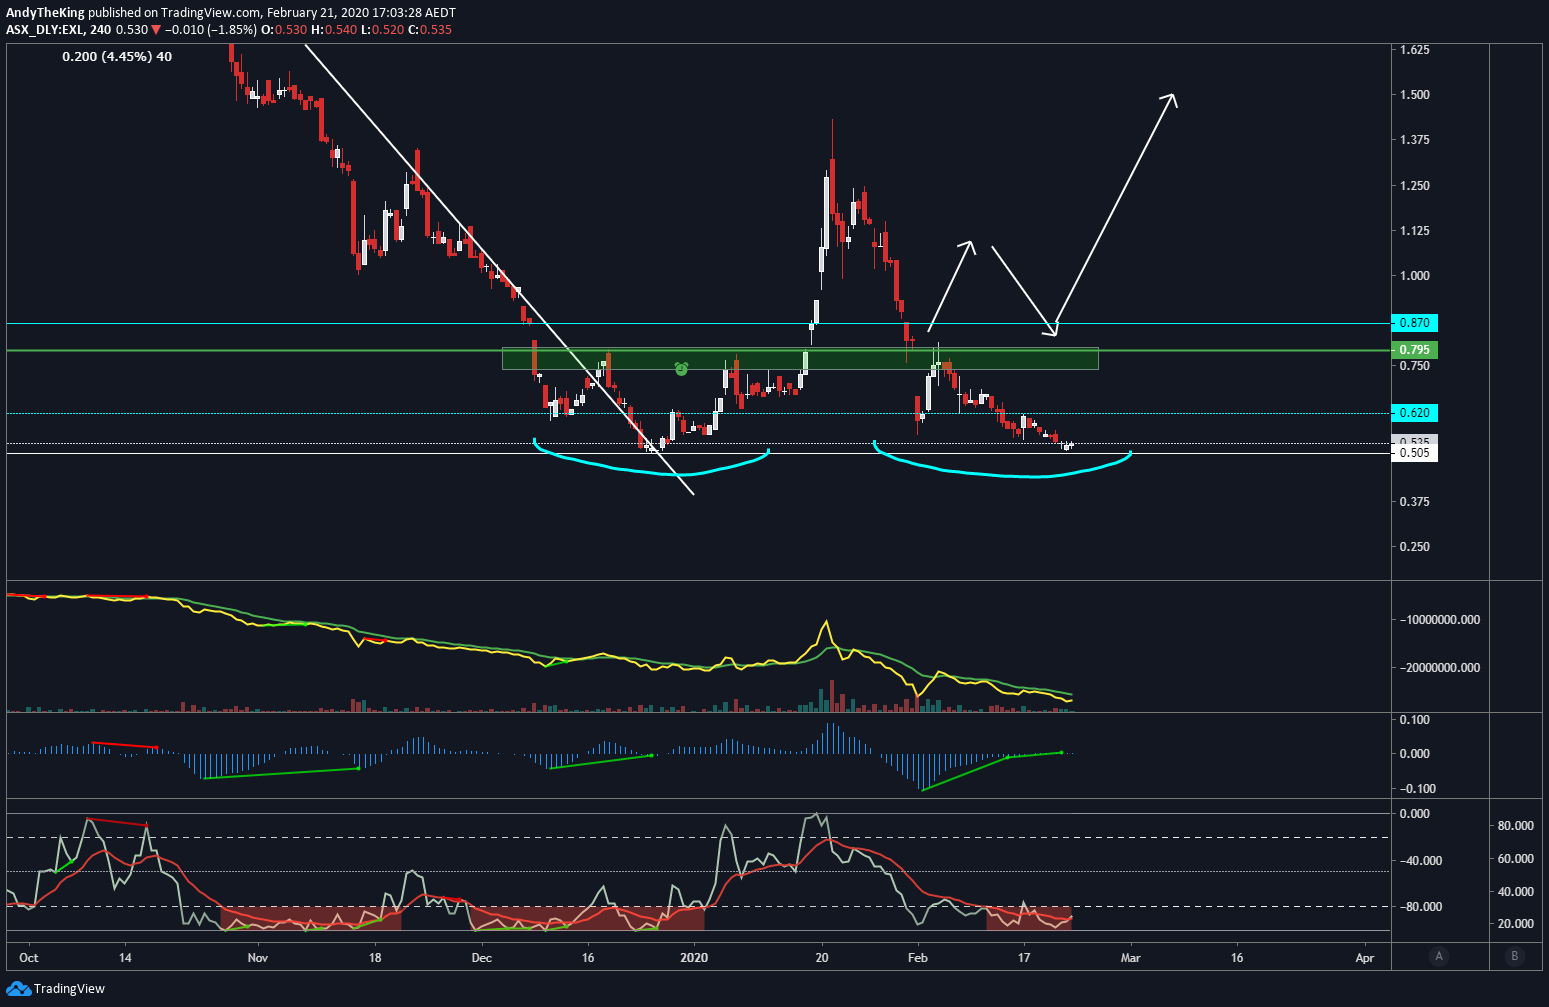Click the 2020 date label
The height and width of the screenshot is (1007, 1549).
(693, 958)
